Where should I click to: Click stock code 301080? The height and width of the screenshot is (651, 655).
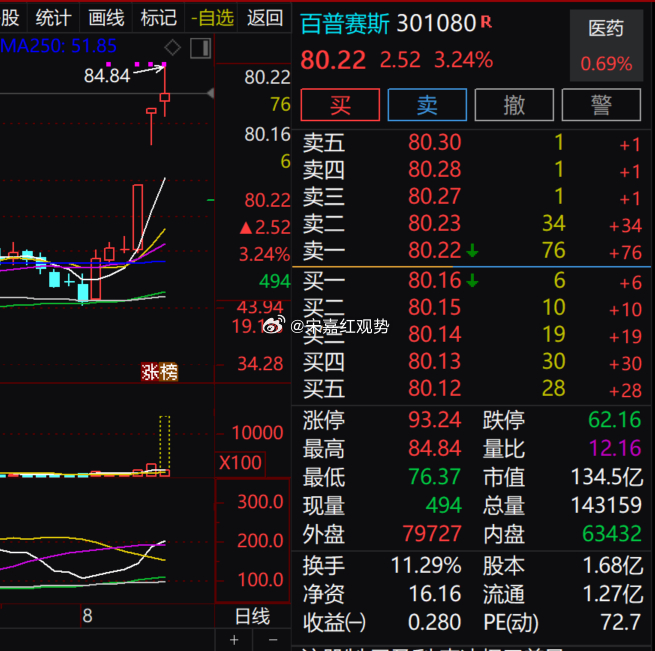pyautogui.click(x=436, y=23)
